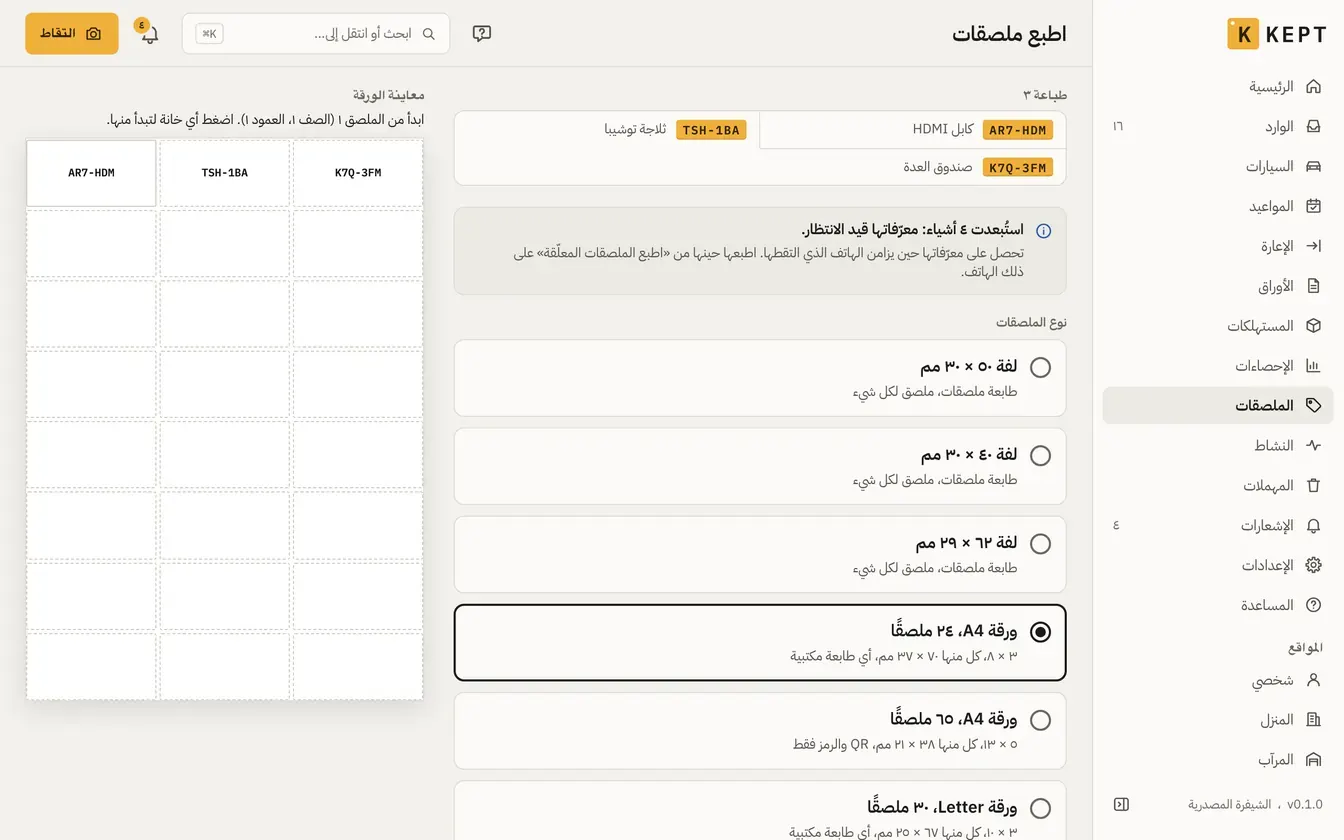Open the الإعارة lending icon

tap(1313, 246)
